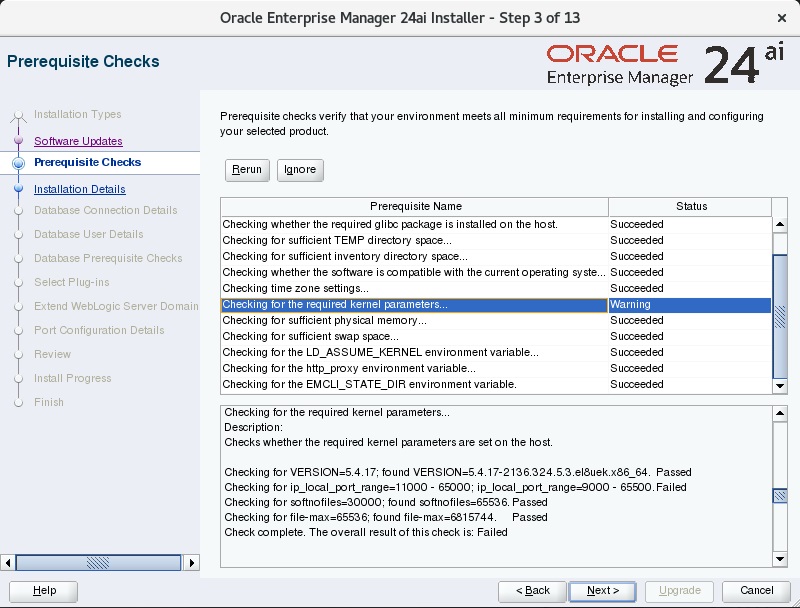Select Prerequisite Checks in the step list
This screenshot has width=800, height=608.
pyautogui.click(x=87, y=162)
